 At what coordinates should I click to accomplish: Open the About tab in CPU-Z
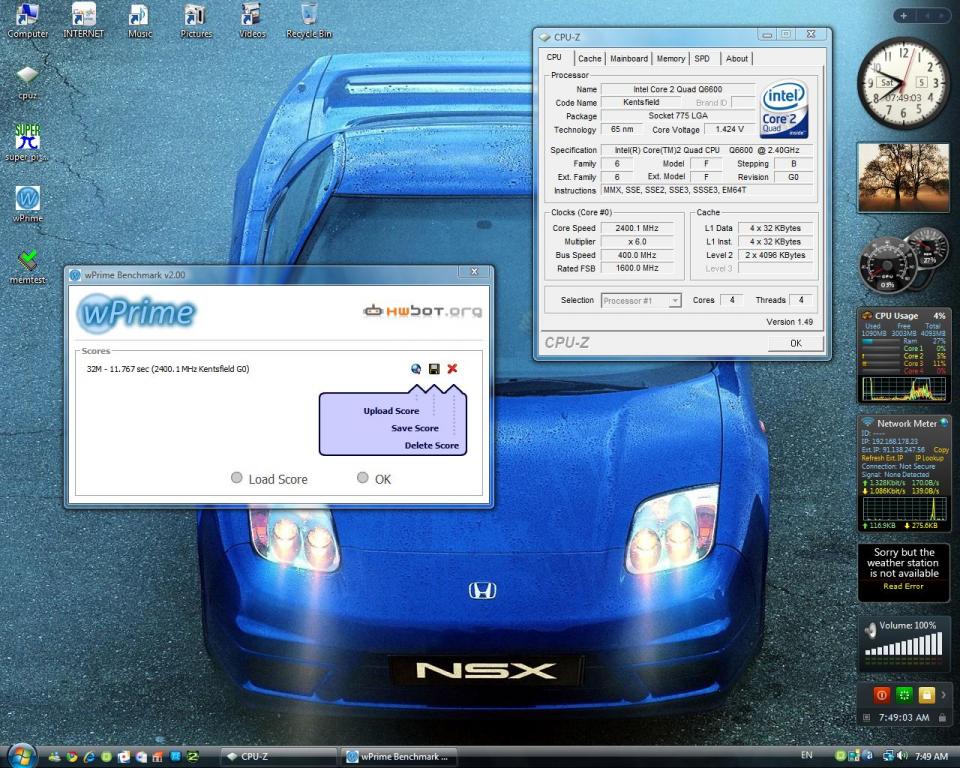737,59
